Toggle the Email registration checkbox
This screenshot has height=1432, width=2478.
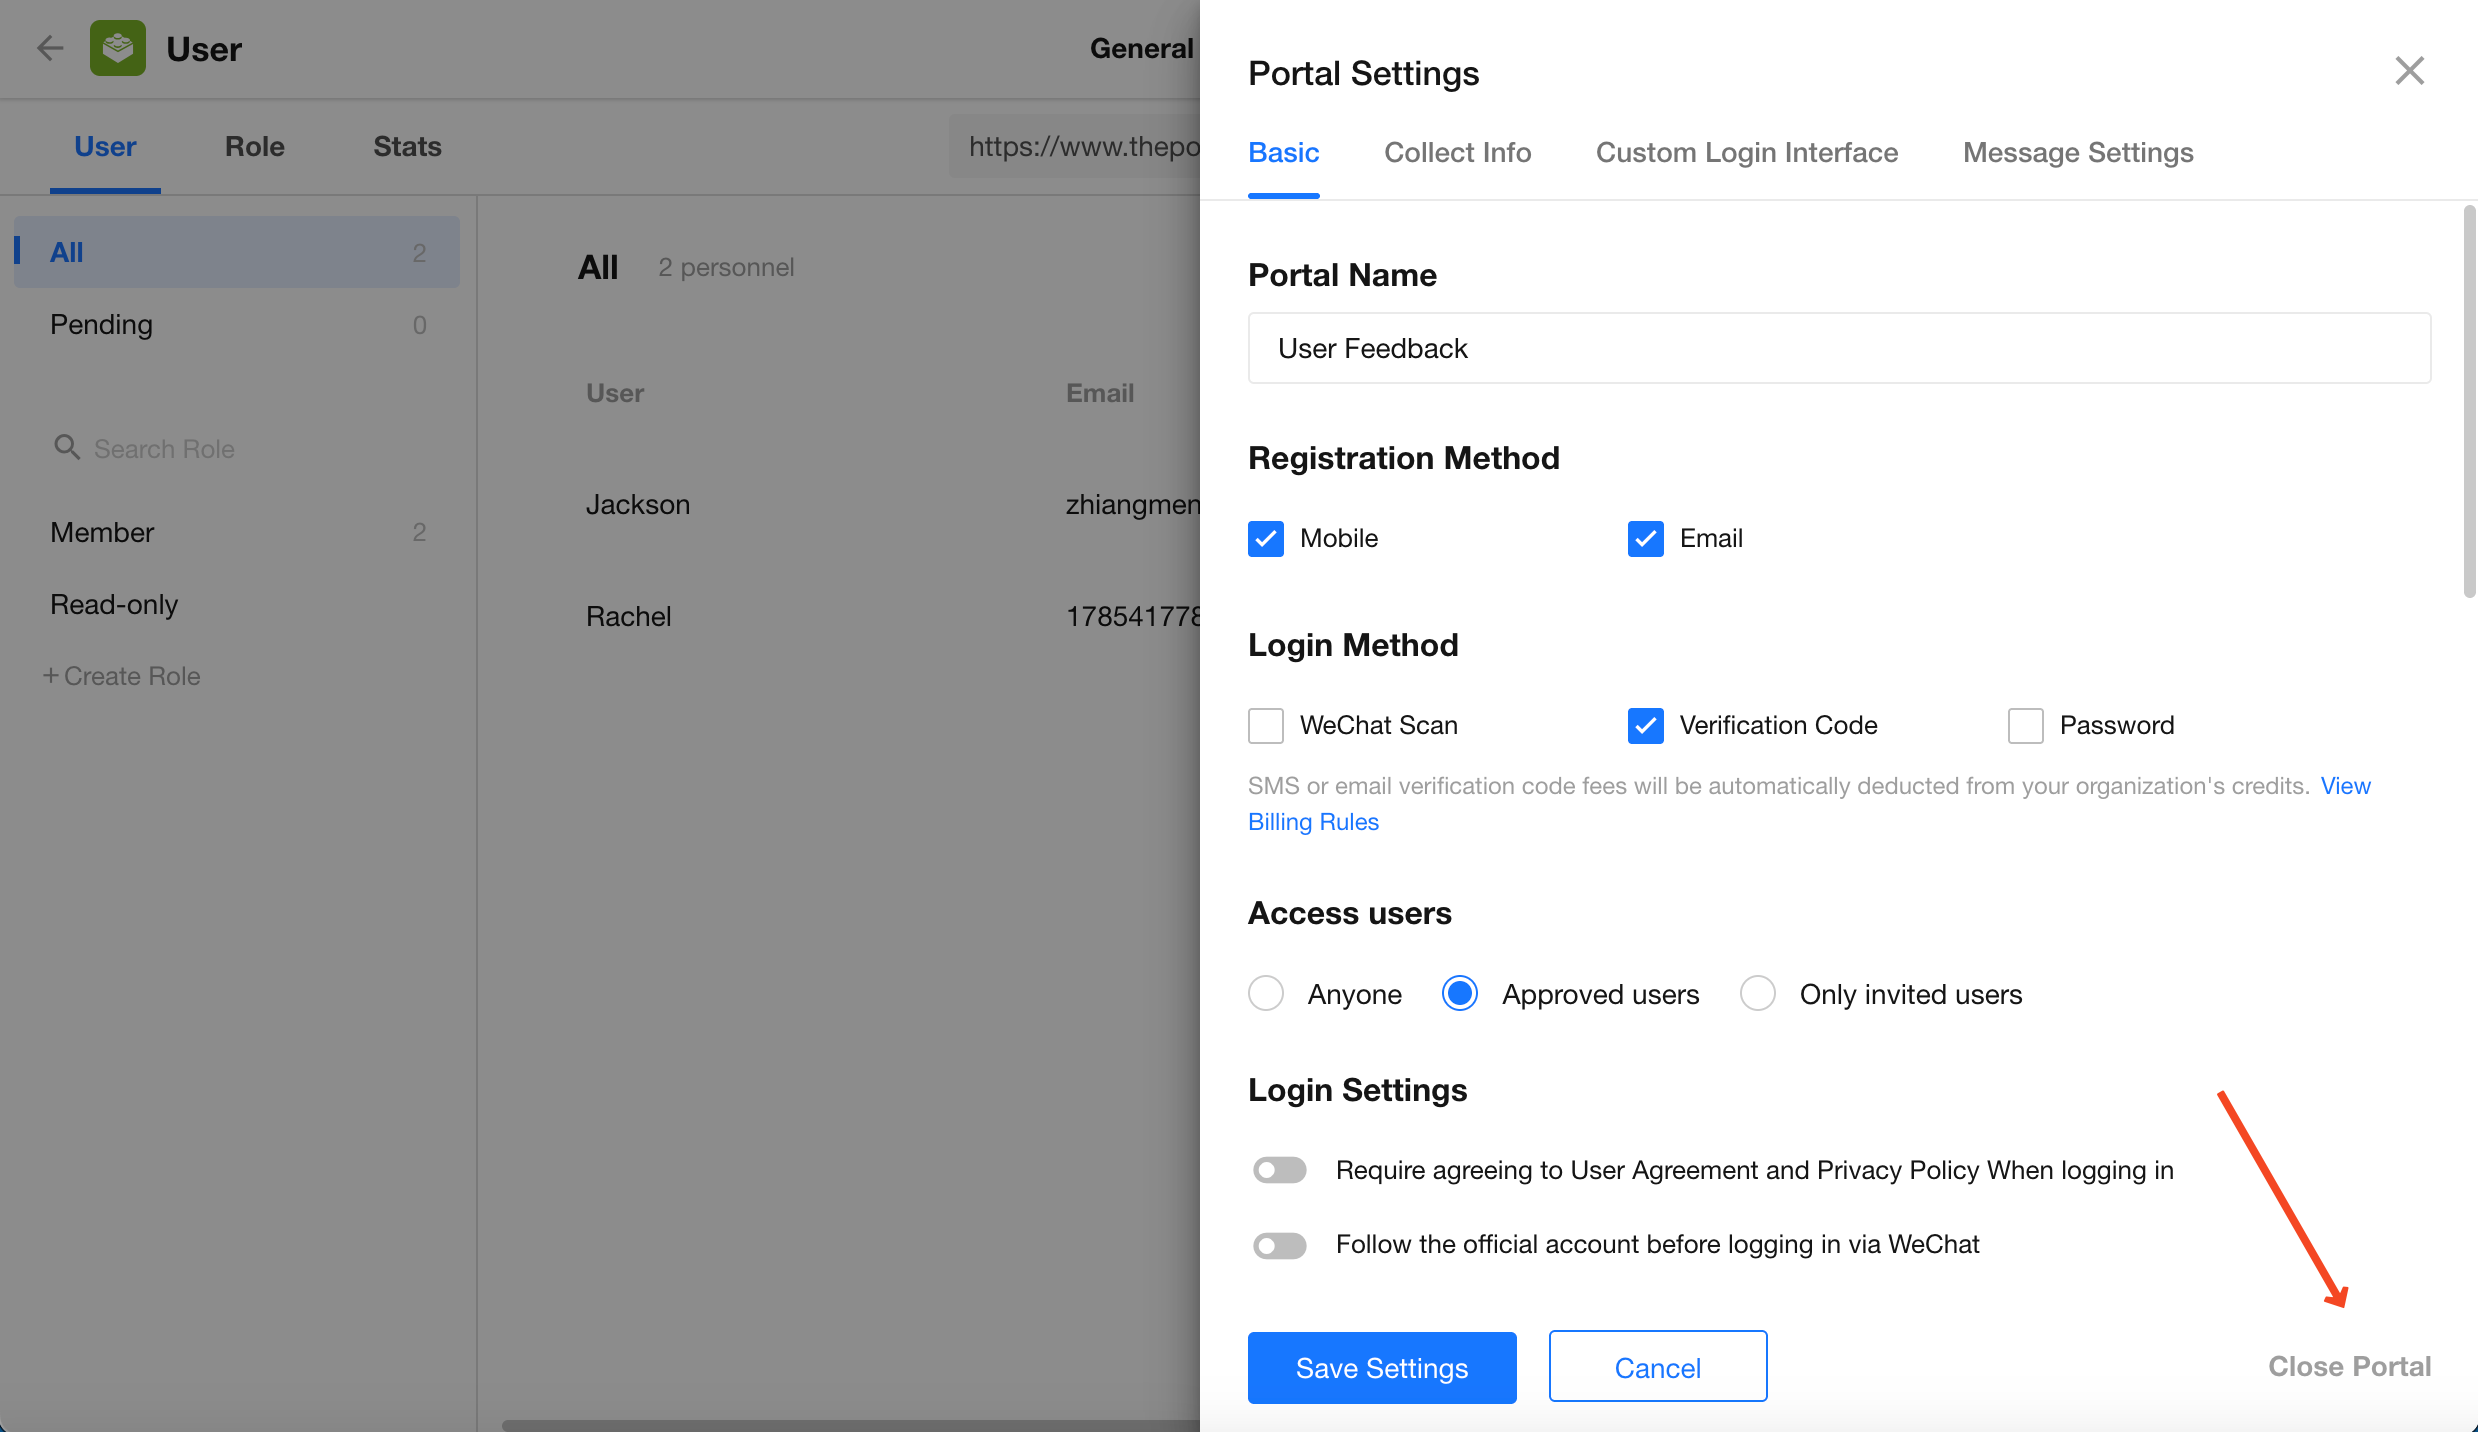tap(1646, 538)
